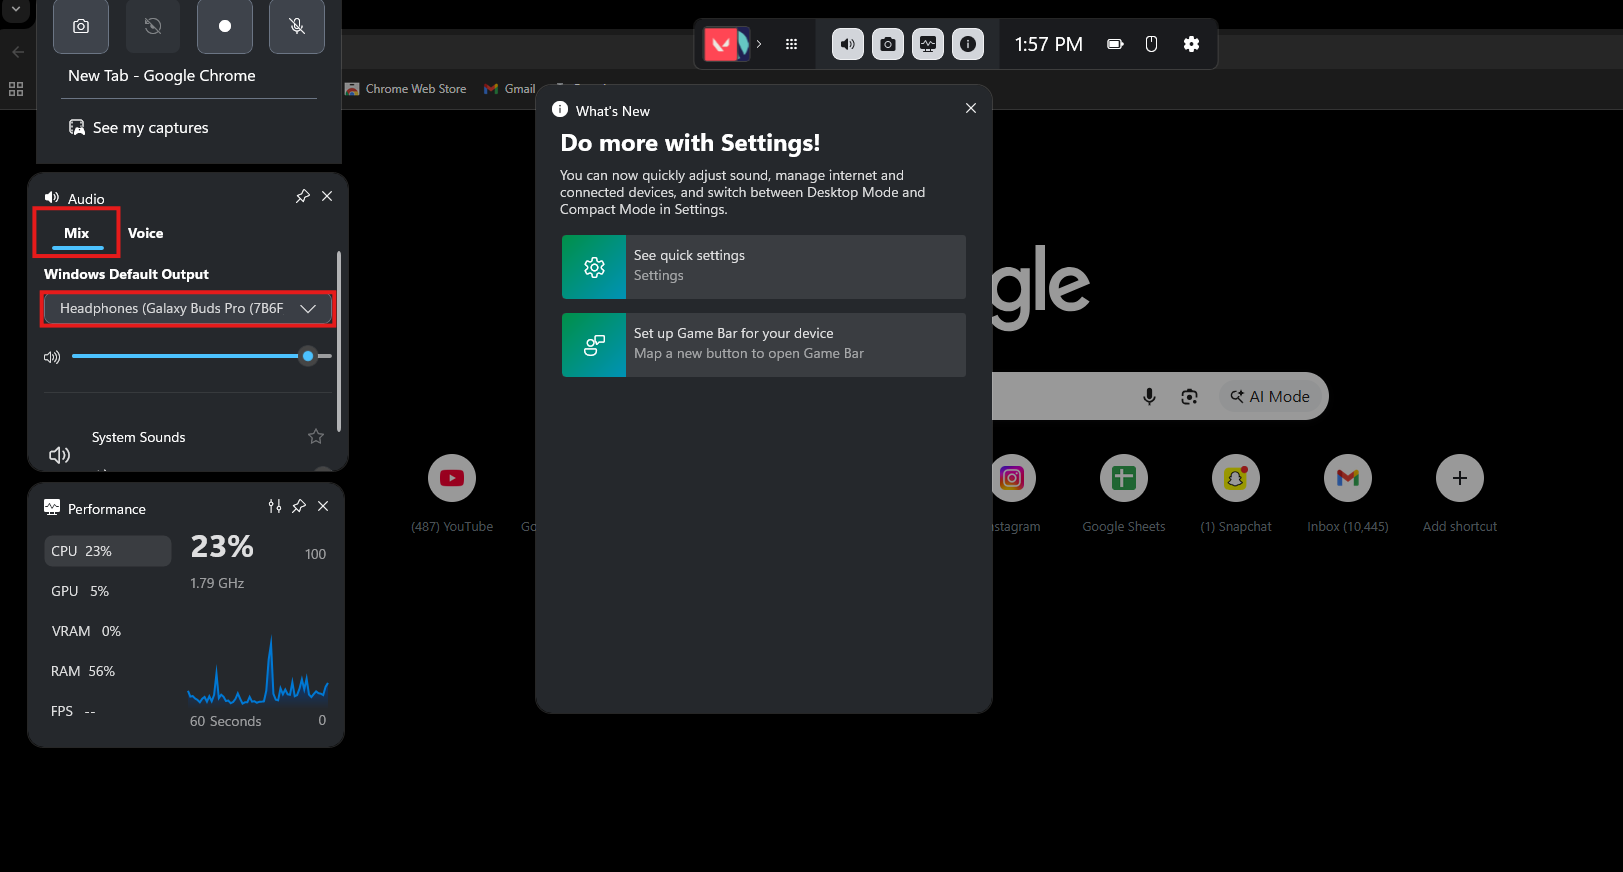This screenshot has width=1623, height=872.
Task: Open Game Bar settings gear
Action: [x=1191, y=44]
